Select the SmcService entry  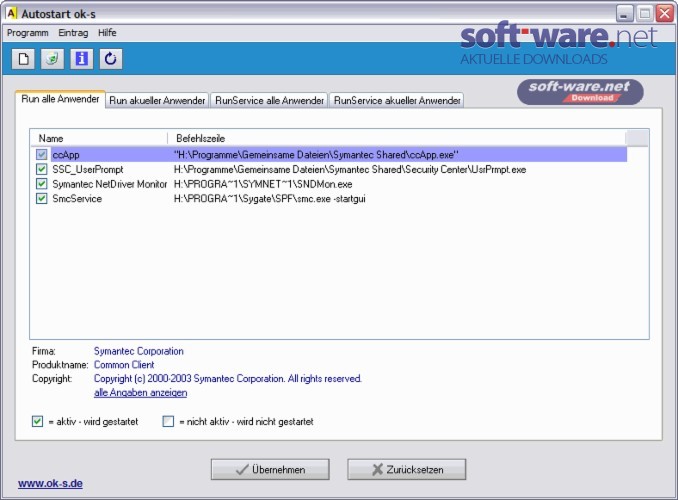[x=77, y=199]
